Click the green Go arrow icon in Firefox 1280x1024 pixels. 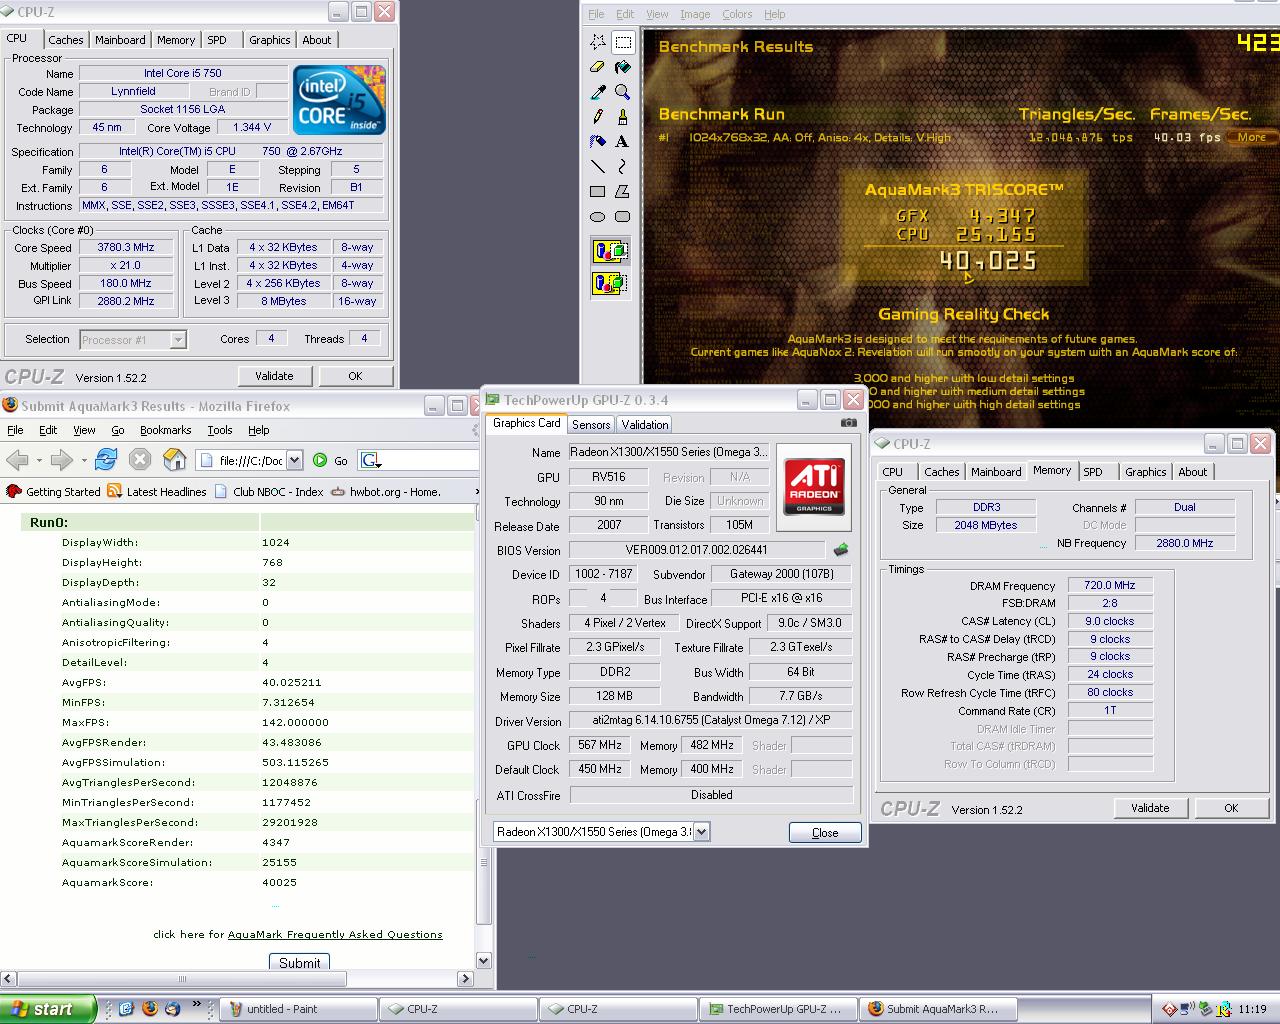coord(320,460)
